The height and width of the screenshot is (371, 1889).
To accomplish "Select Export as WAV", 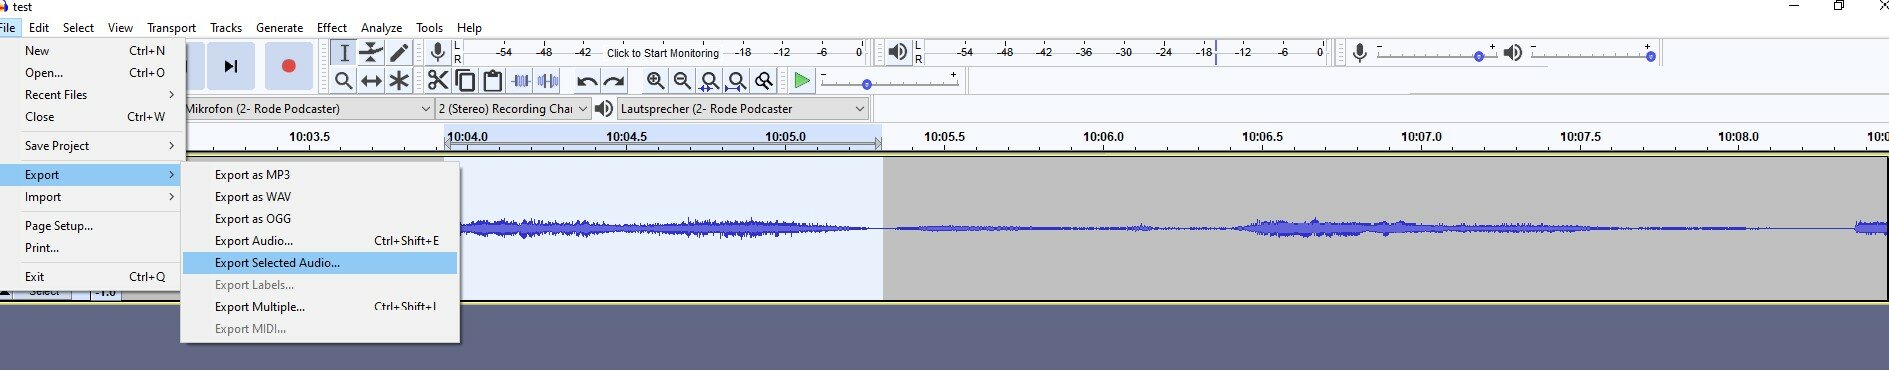I will [320, 197].
